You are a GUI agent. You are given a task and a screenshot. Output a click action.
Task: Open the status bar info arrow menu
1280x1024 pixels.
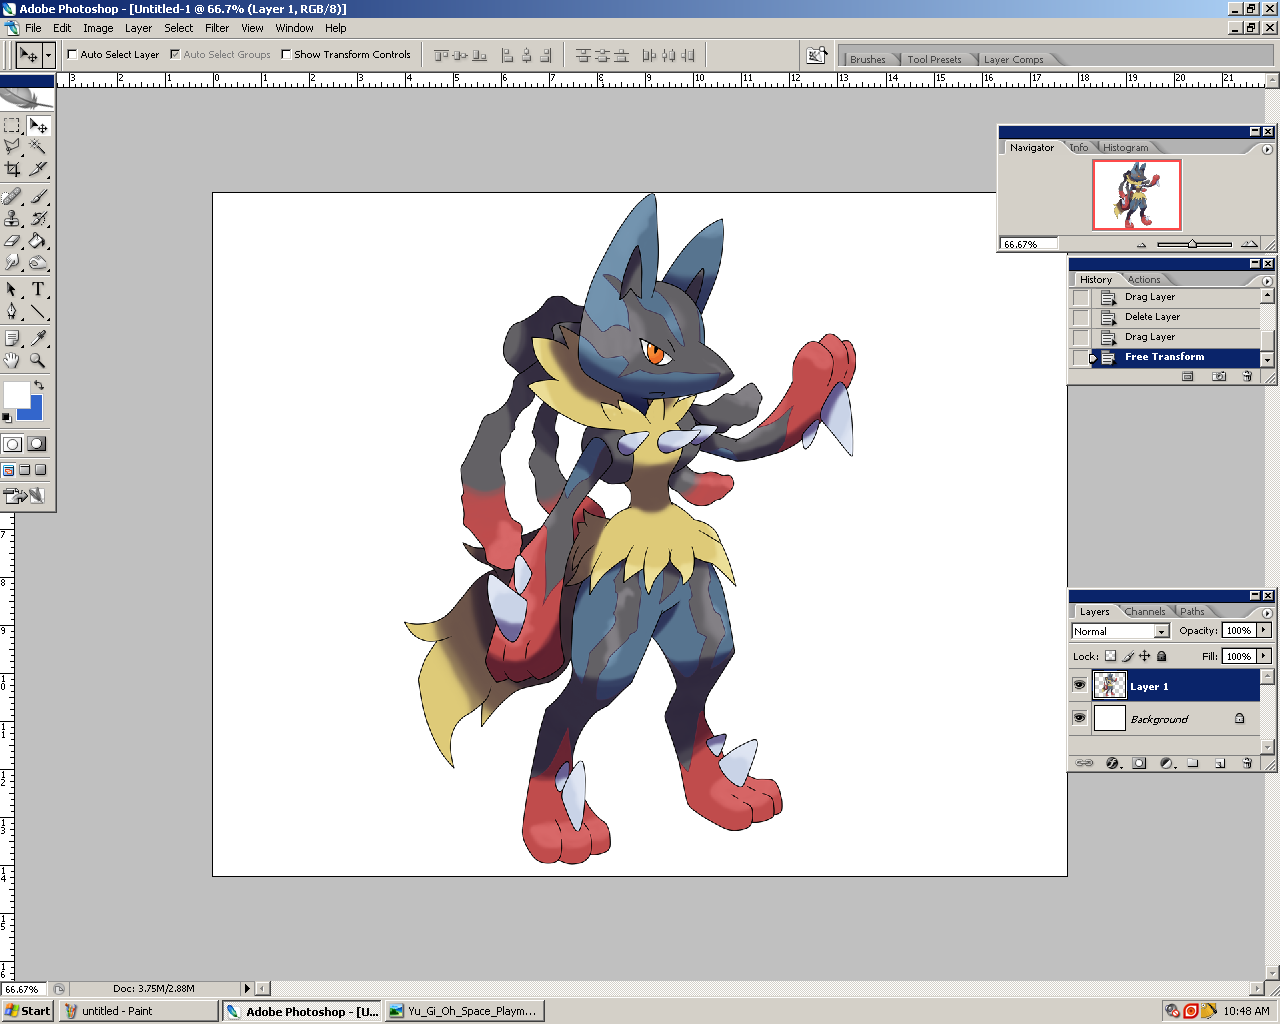tap(247, 988)
